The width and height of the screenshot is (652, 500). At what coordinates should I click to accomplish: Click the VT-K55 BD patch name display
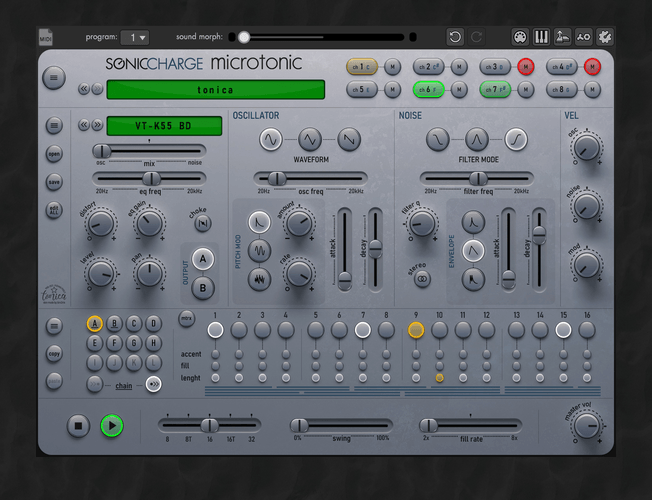tap(164, 126)
